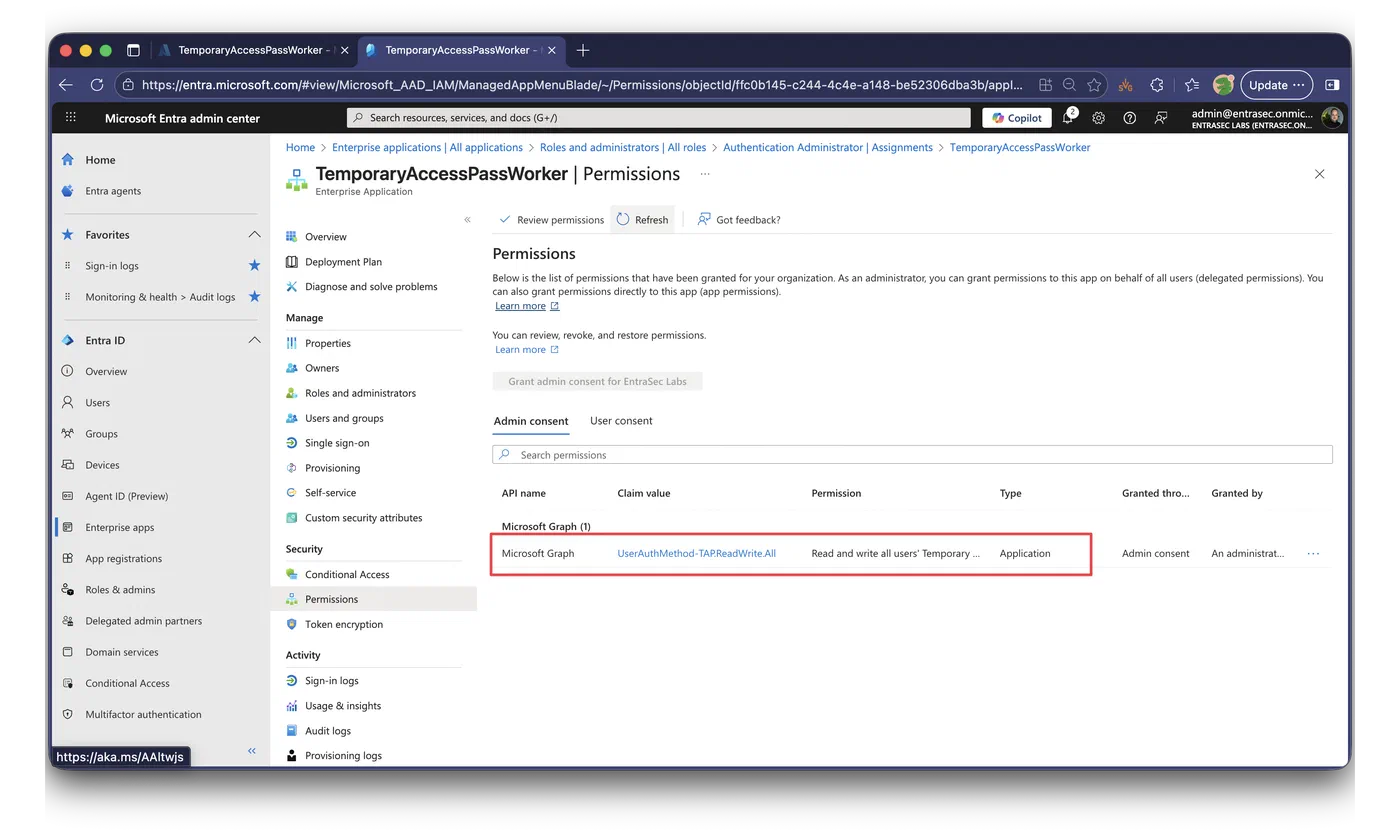Open browser extensions puzzle icon
Image resolution: width=1400 pixels, height=834 pixels.
(x=1157, y=85)
